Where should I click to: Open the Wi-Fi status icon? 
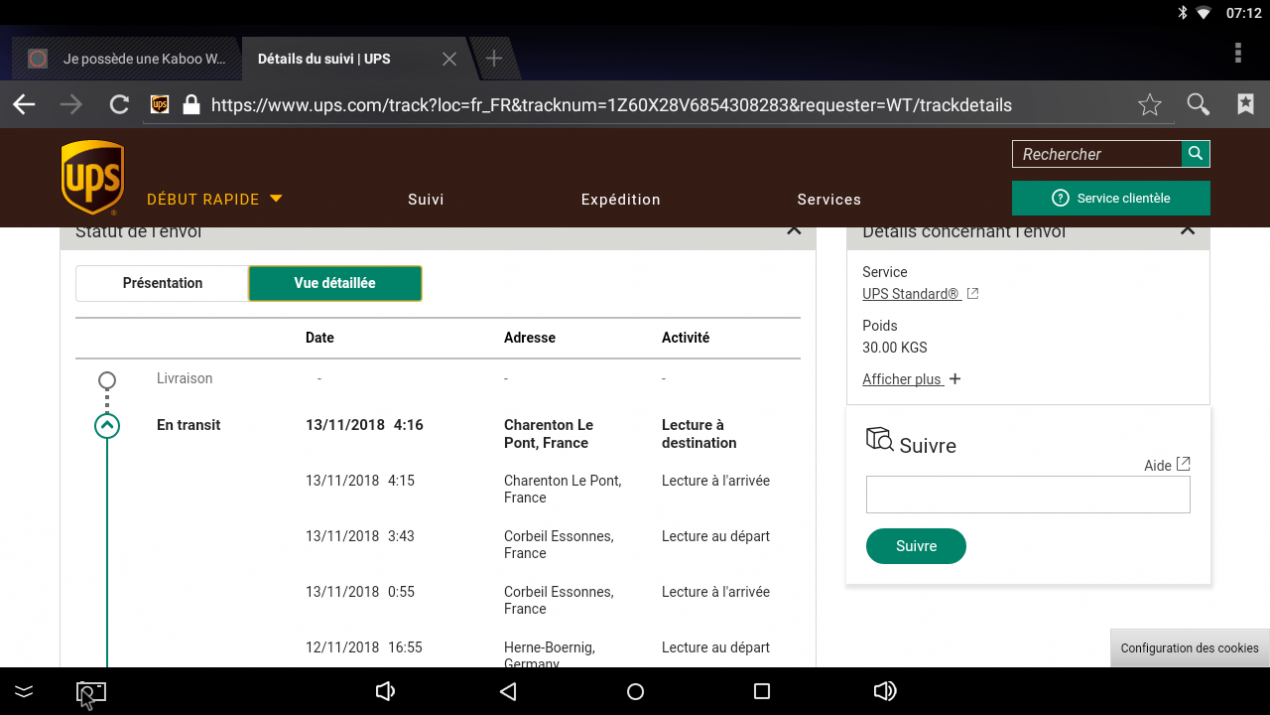(1204, 13)
